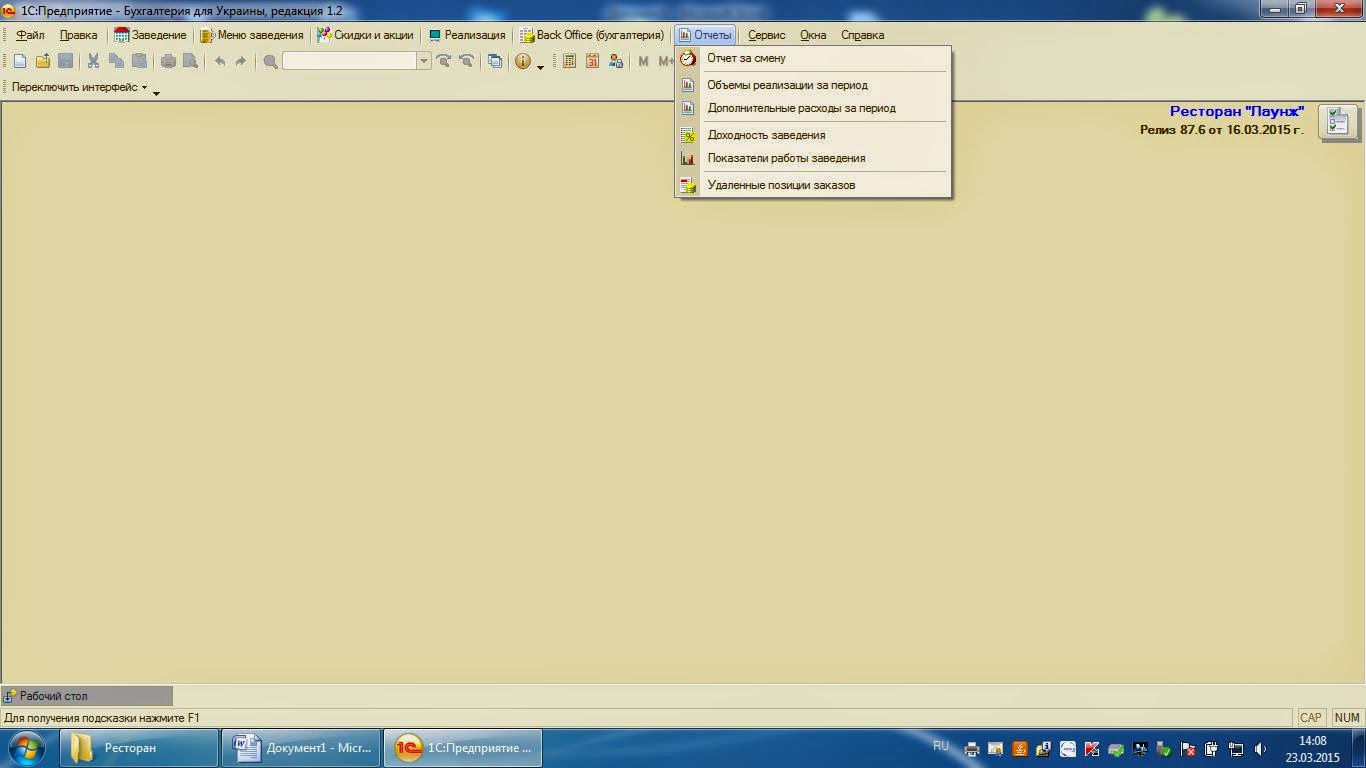Image resolution: width=1366 pixels, height=768 pixels.
Task: Click the checklist icon near restaurant name
Action: (1338, 123)
